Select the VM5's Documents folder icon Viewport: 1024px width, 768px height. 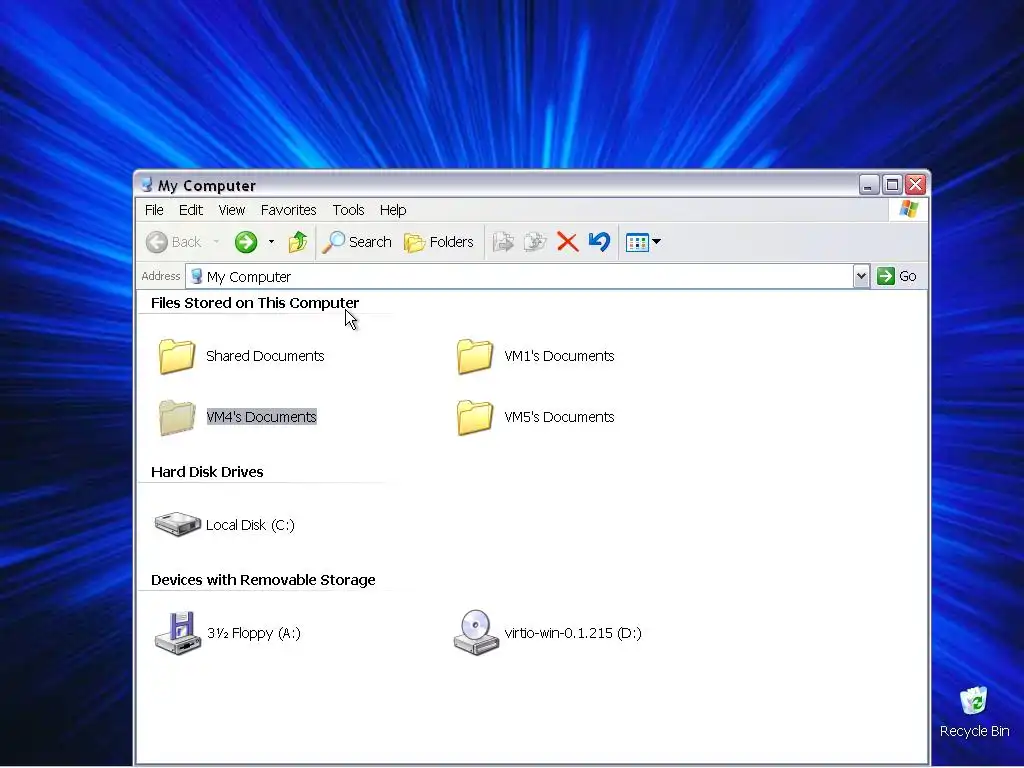pos(475,417)
